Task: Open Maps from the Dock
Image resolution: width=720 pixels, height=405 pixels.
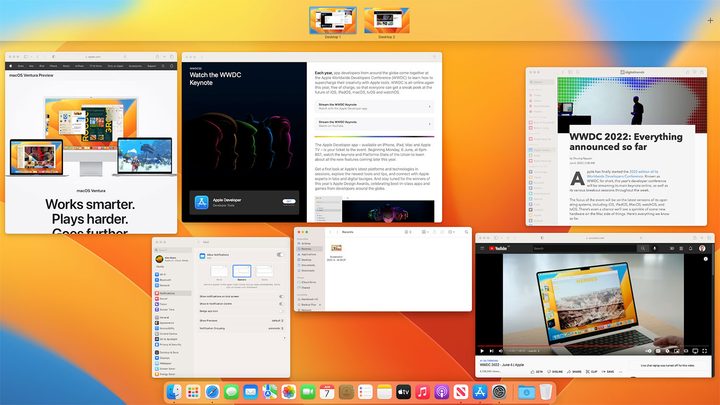Action: coord(270,392)
